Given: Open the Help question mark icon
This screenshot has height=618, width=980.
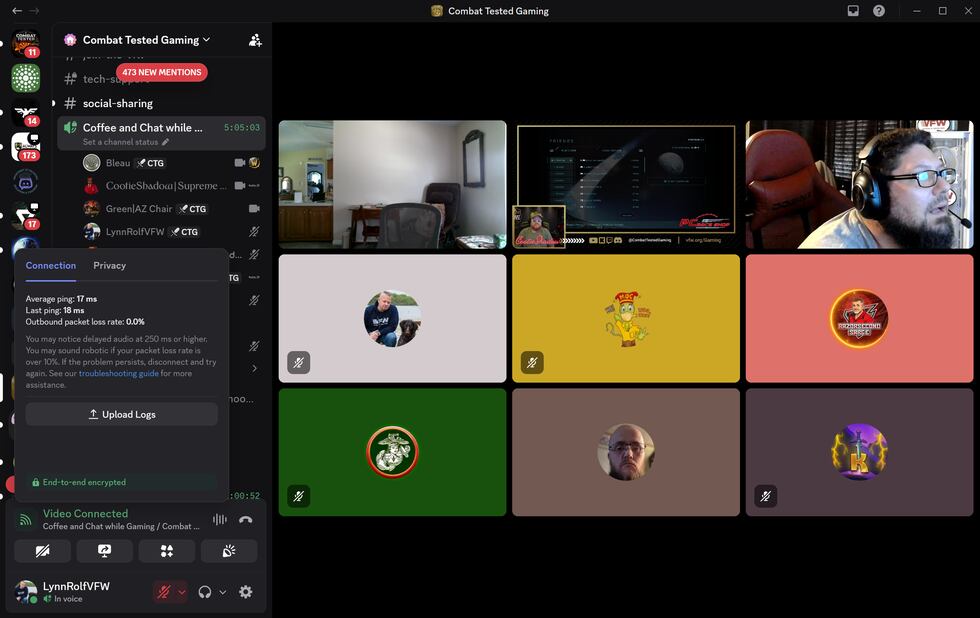Looking at the screenshot, I should pos(879,11).
